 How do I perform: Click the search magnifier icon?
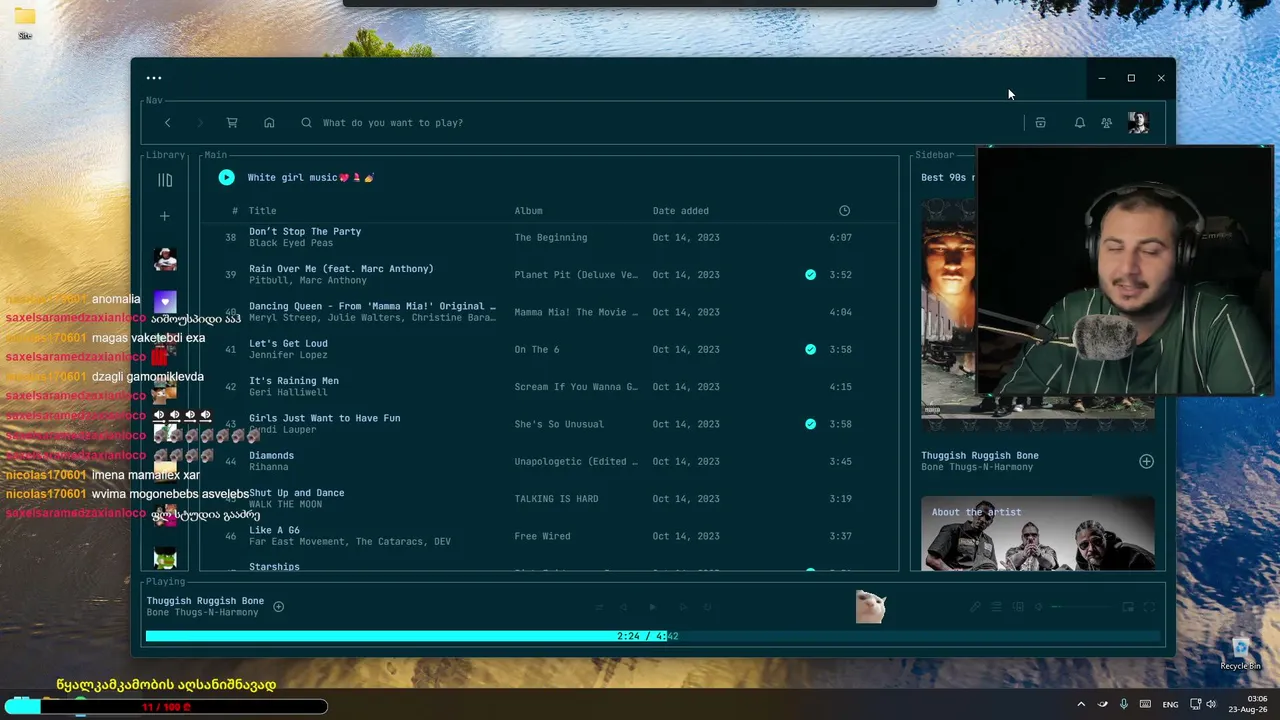click(306, 123)
